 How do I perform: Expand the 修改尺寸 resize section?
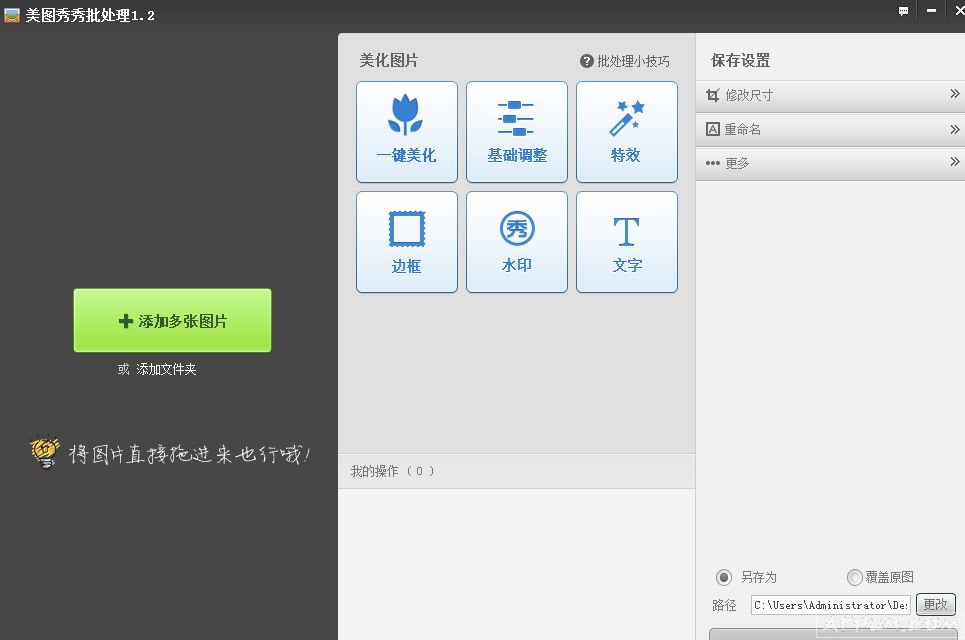[830, 95]
